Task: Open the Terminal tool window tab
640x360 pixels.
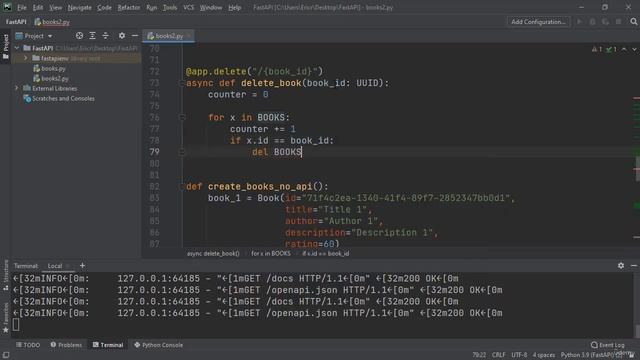Action: pyautogui.click(x=108, y=345)
